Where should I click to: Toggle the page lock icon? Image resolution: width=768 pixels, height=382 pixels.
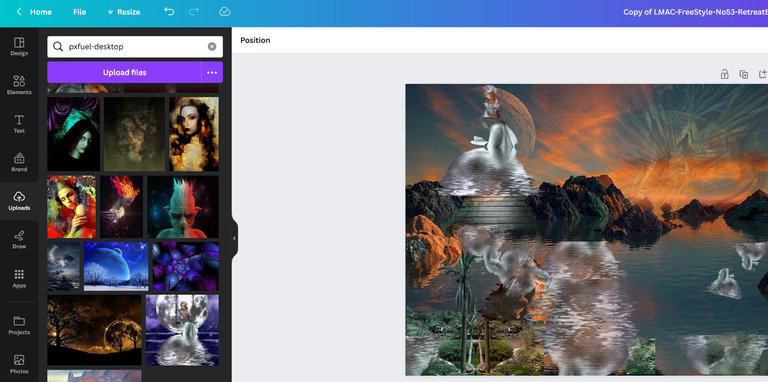[x=724, y=74]
